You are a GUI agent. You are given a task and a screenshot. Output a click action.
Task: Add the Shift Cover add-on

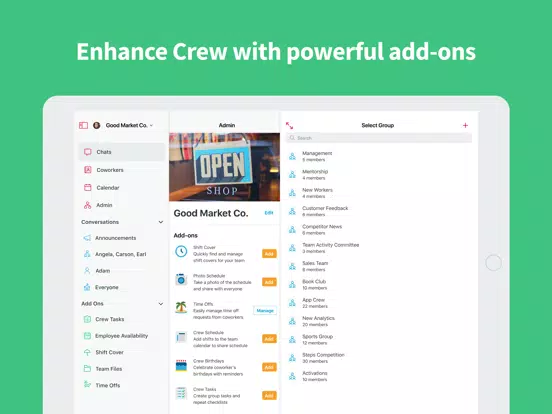point(269,254)
